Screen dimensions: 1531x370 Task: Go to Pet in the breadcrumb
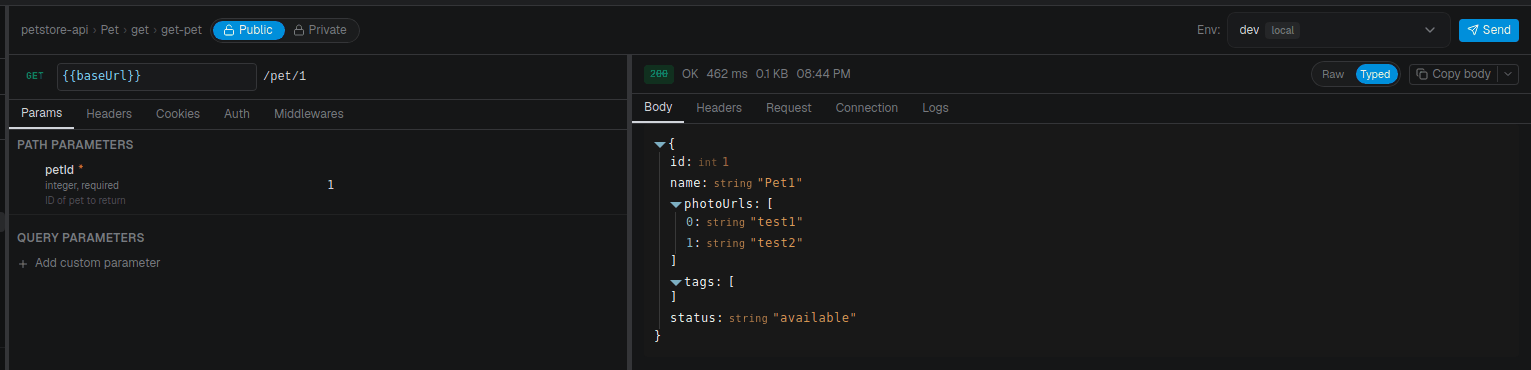click(110, 30)
